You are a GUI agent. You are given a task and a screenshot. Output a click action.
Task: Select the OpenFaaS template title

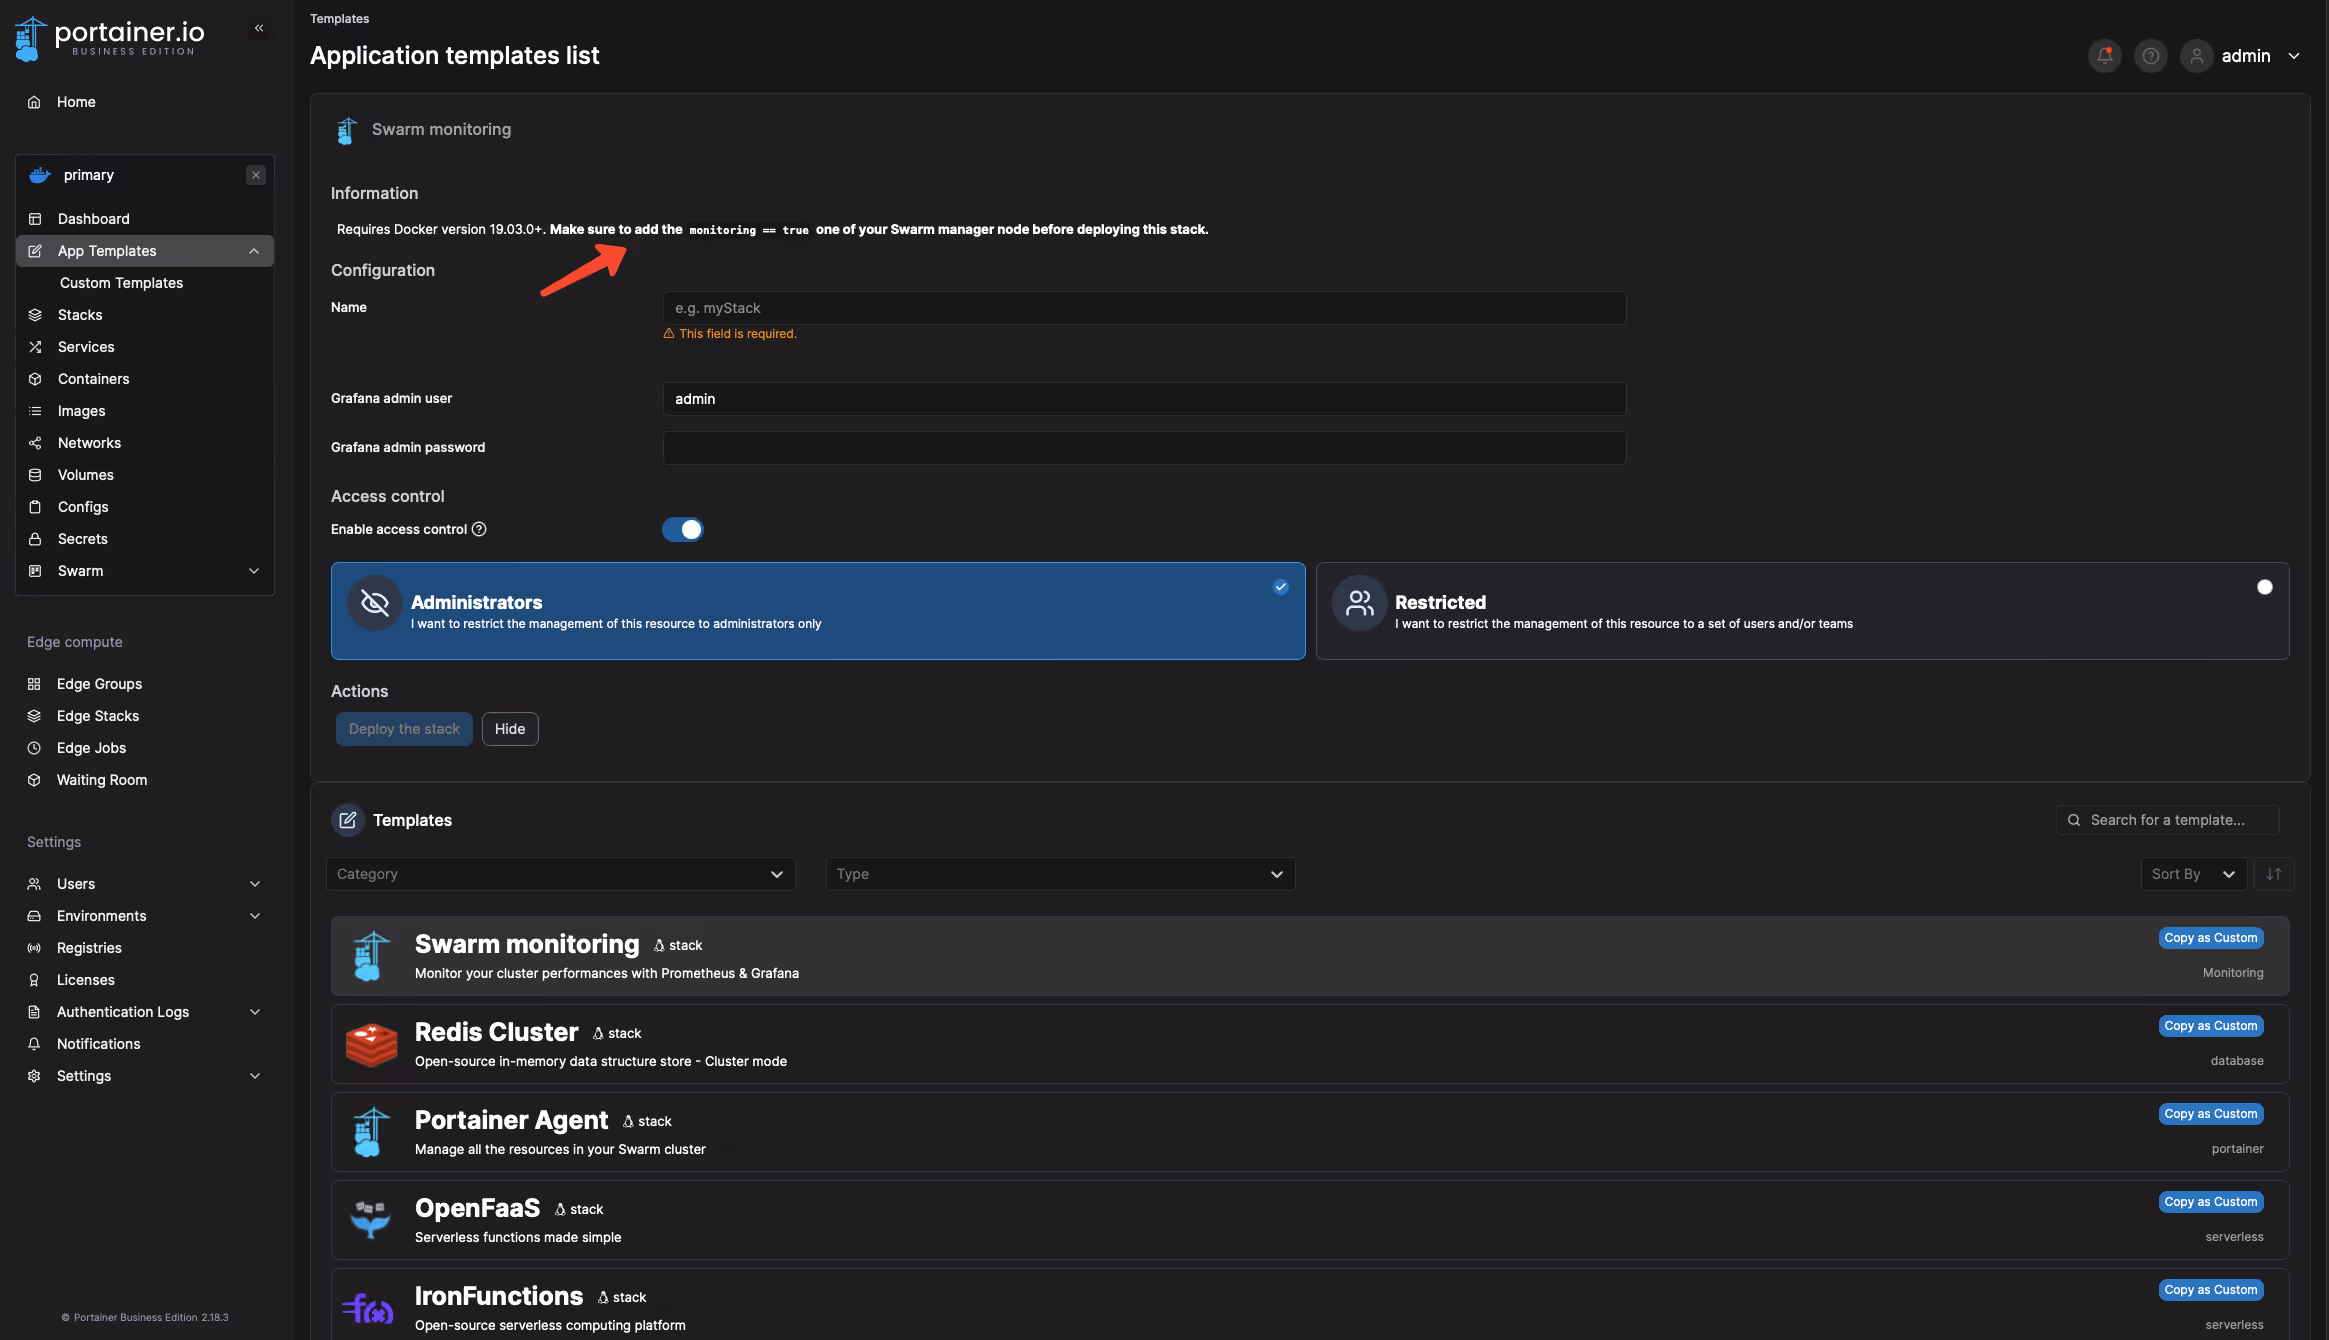click(477, 1208)
